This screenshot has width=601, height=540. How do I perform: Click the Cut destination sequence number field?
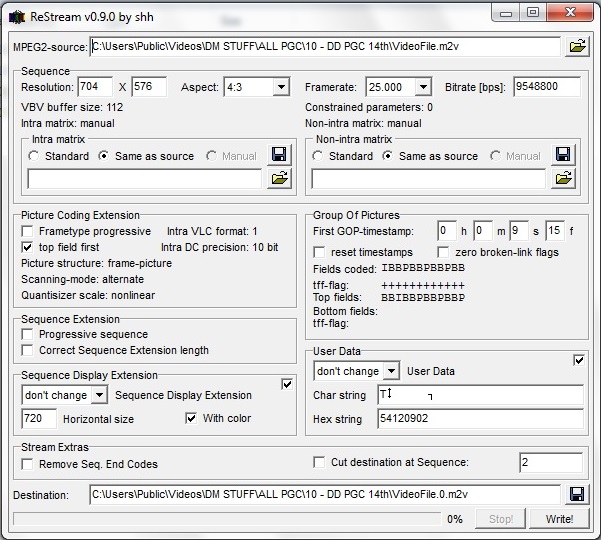551,463
